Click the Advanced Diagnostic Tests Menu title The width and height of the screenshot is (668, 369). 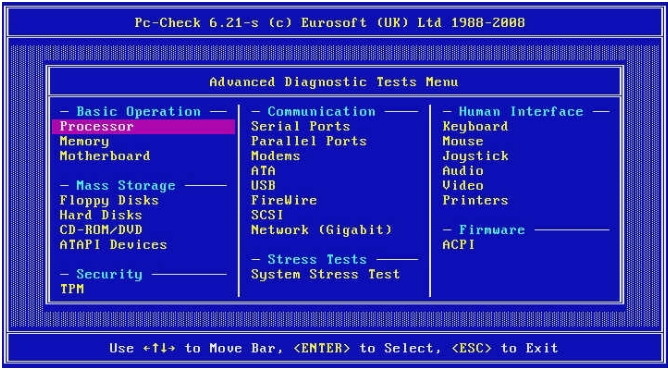(x=334, y=82)
